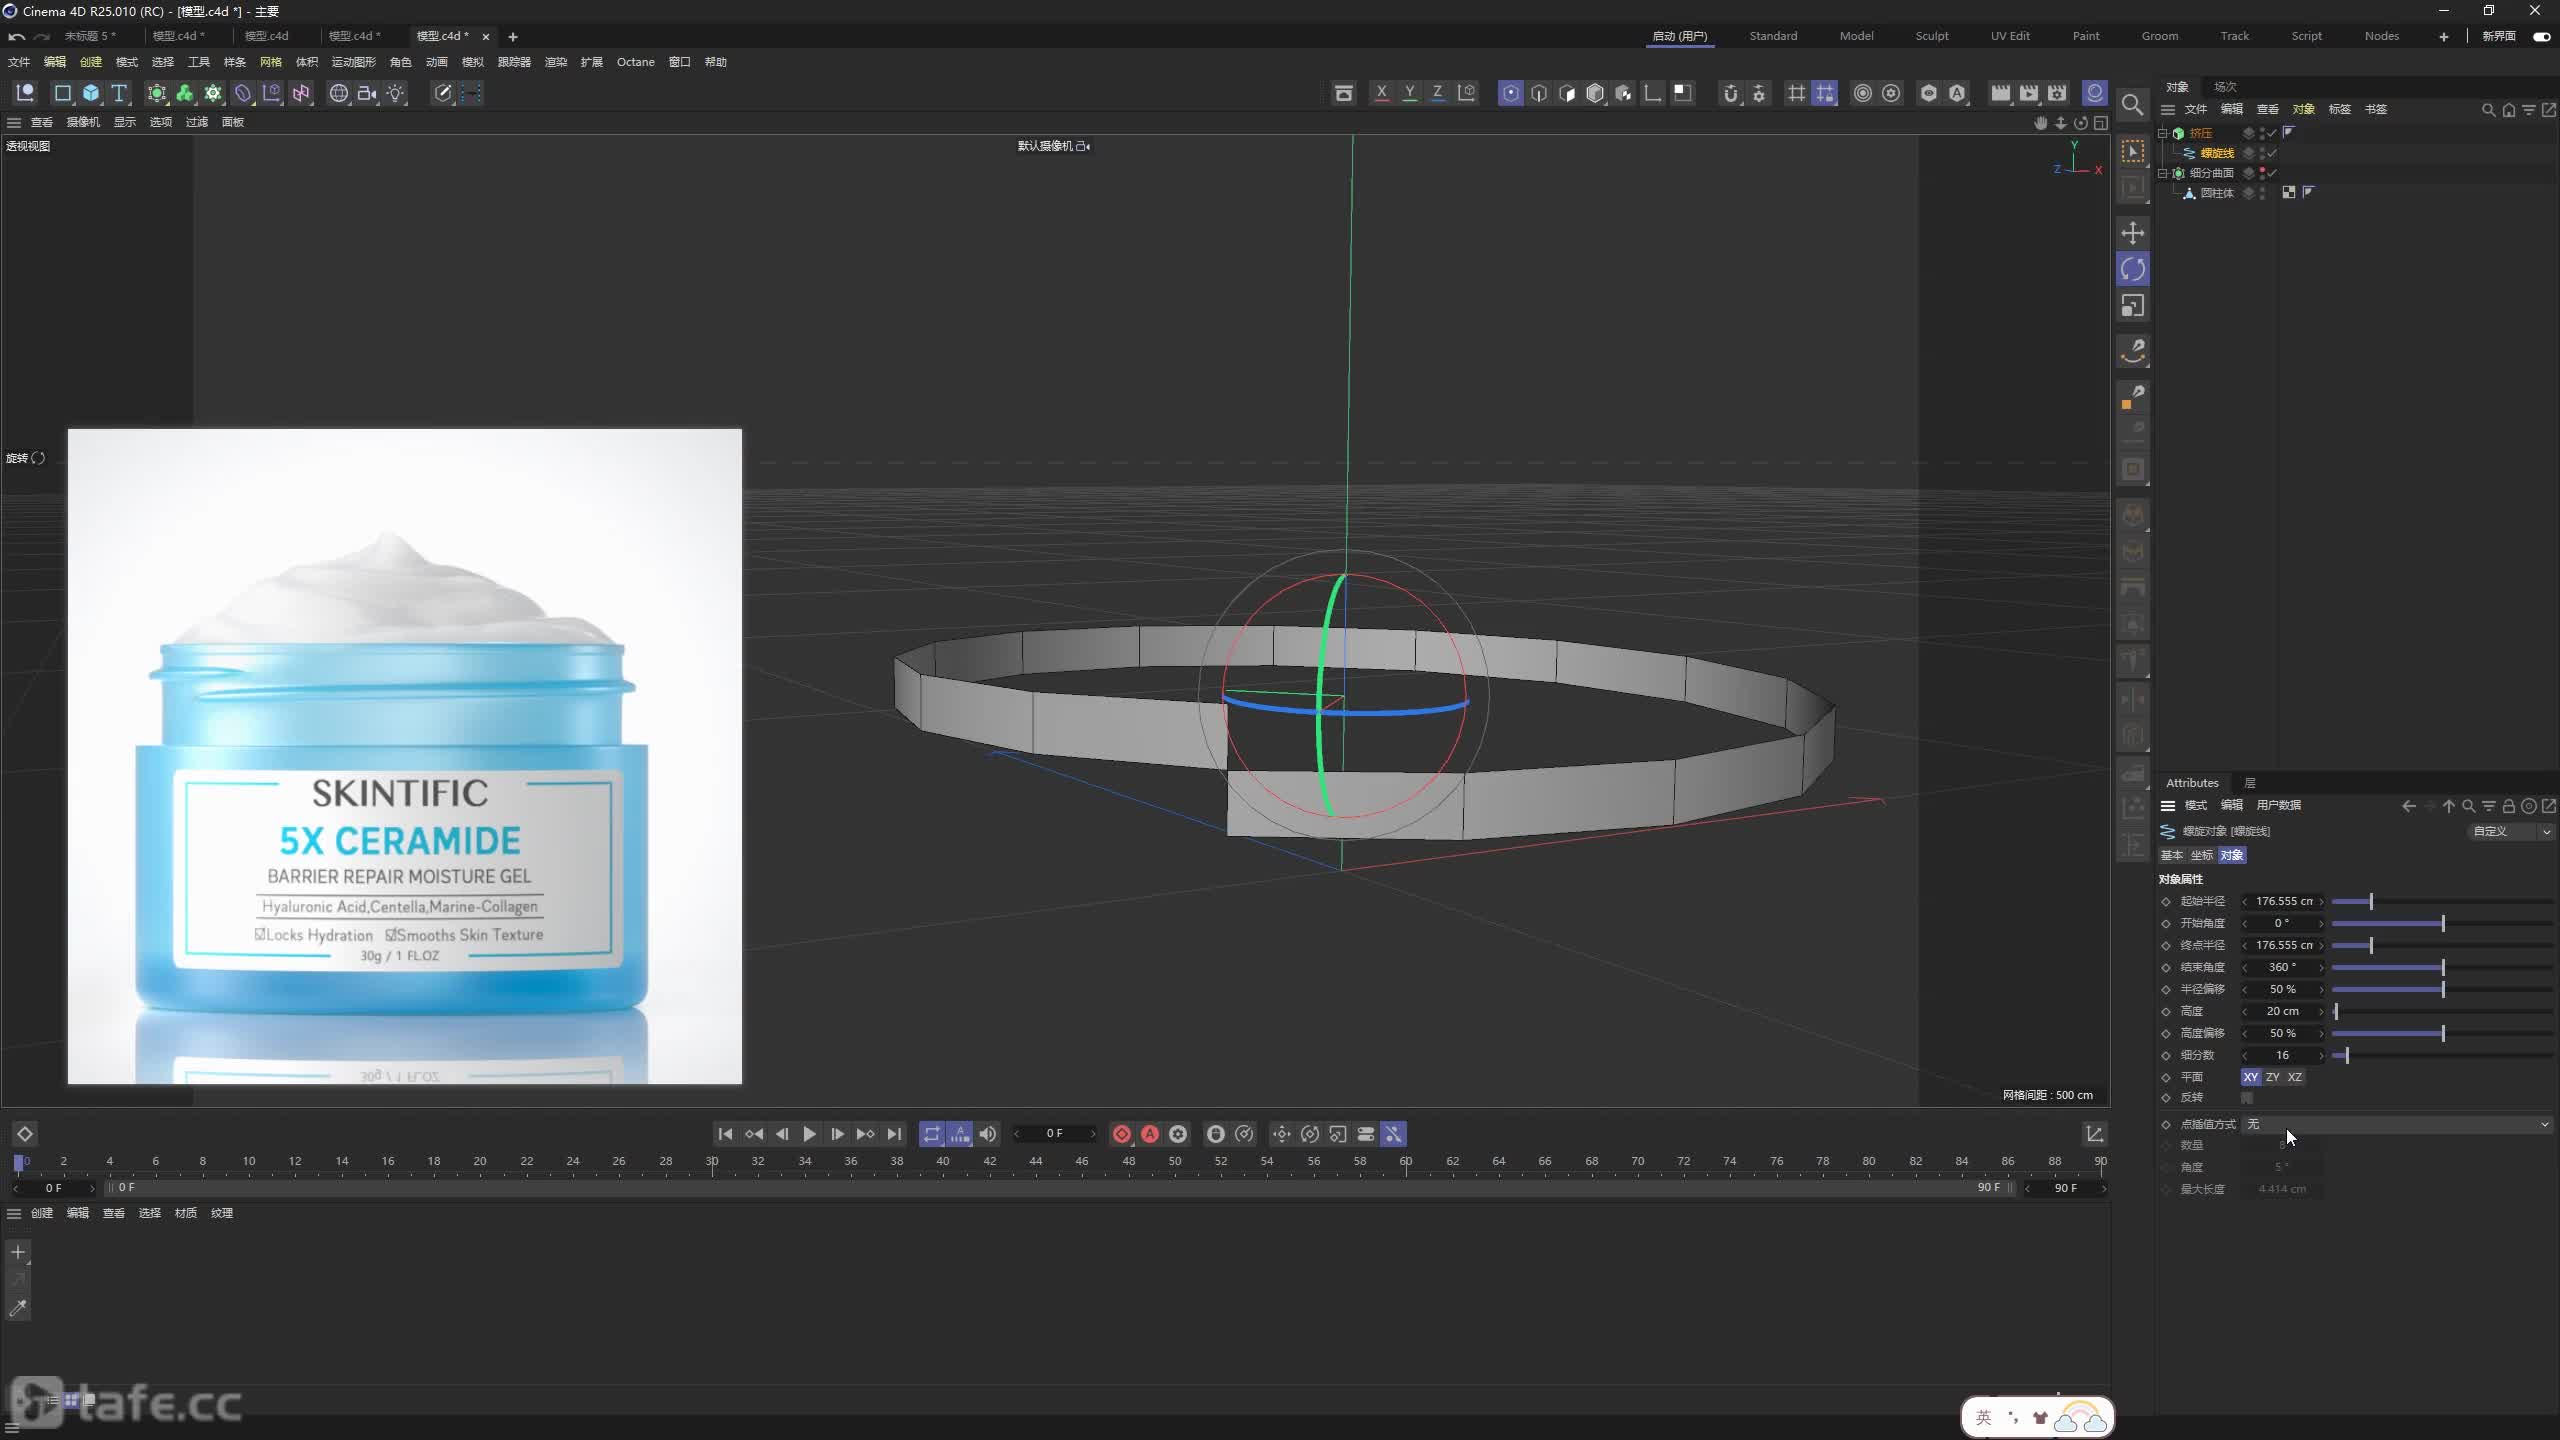Open the Light object icon
This screenshot has height=1440, width=2560.
pos(396,93)
